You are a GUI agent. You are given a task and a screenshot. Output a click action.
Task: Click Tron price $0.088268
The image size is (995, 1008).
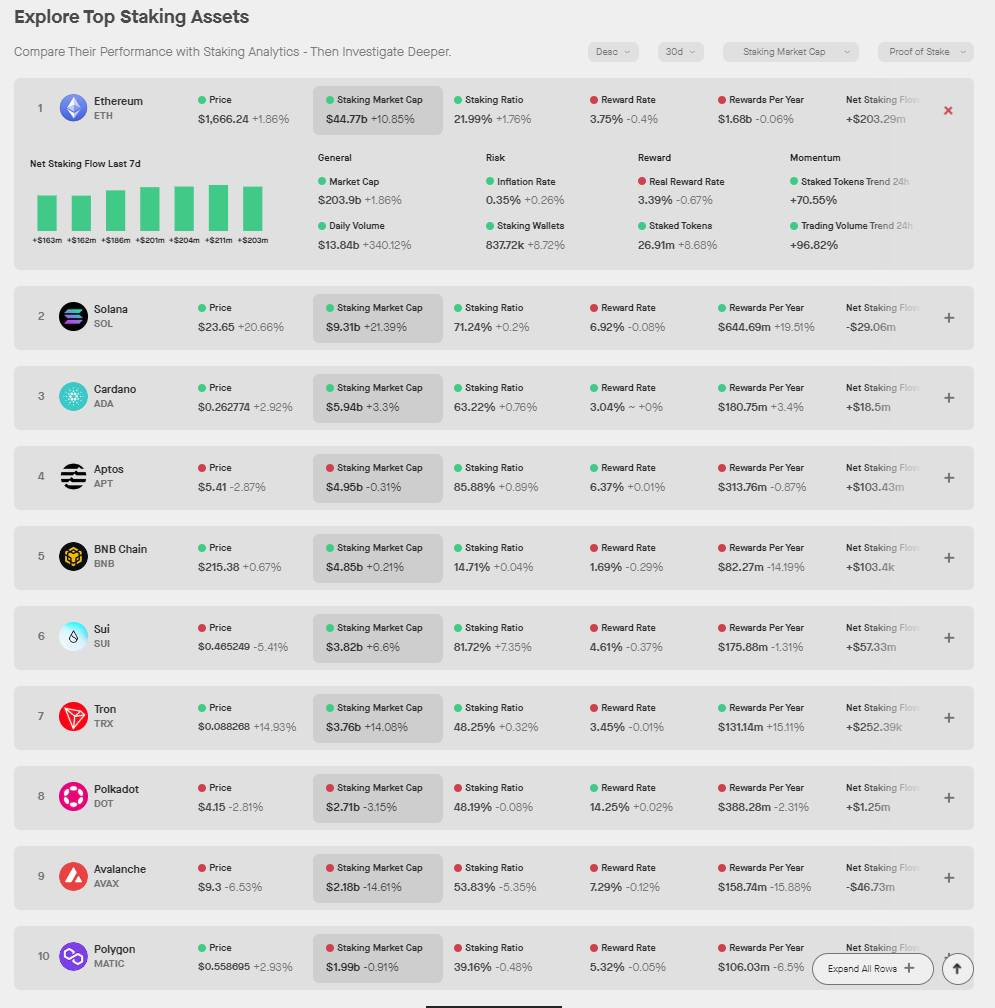pos(224,727)
